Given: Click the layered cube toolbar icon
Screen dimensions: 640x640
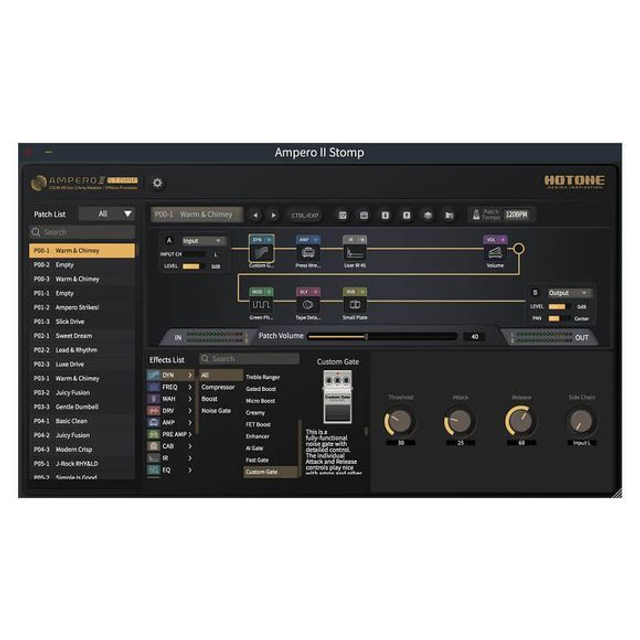Looking at the screenshot, I should point(428,215).
